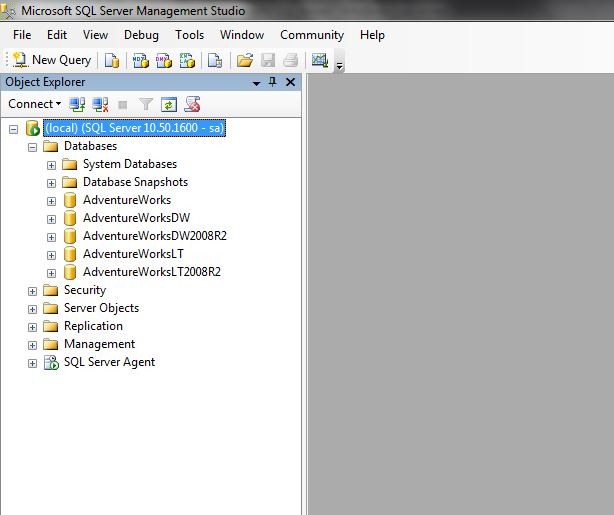Expand the AdventureWorksLT2008R2 database node
614x515 pixels.
51,273
